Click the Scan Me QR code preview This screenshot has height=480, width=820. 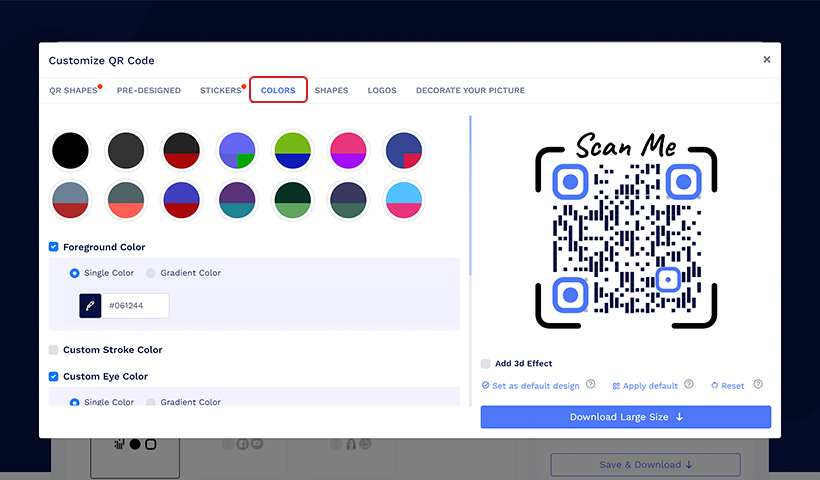626,230
